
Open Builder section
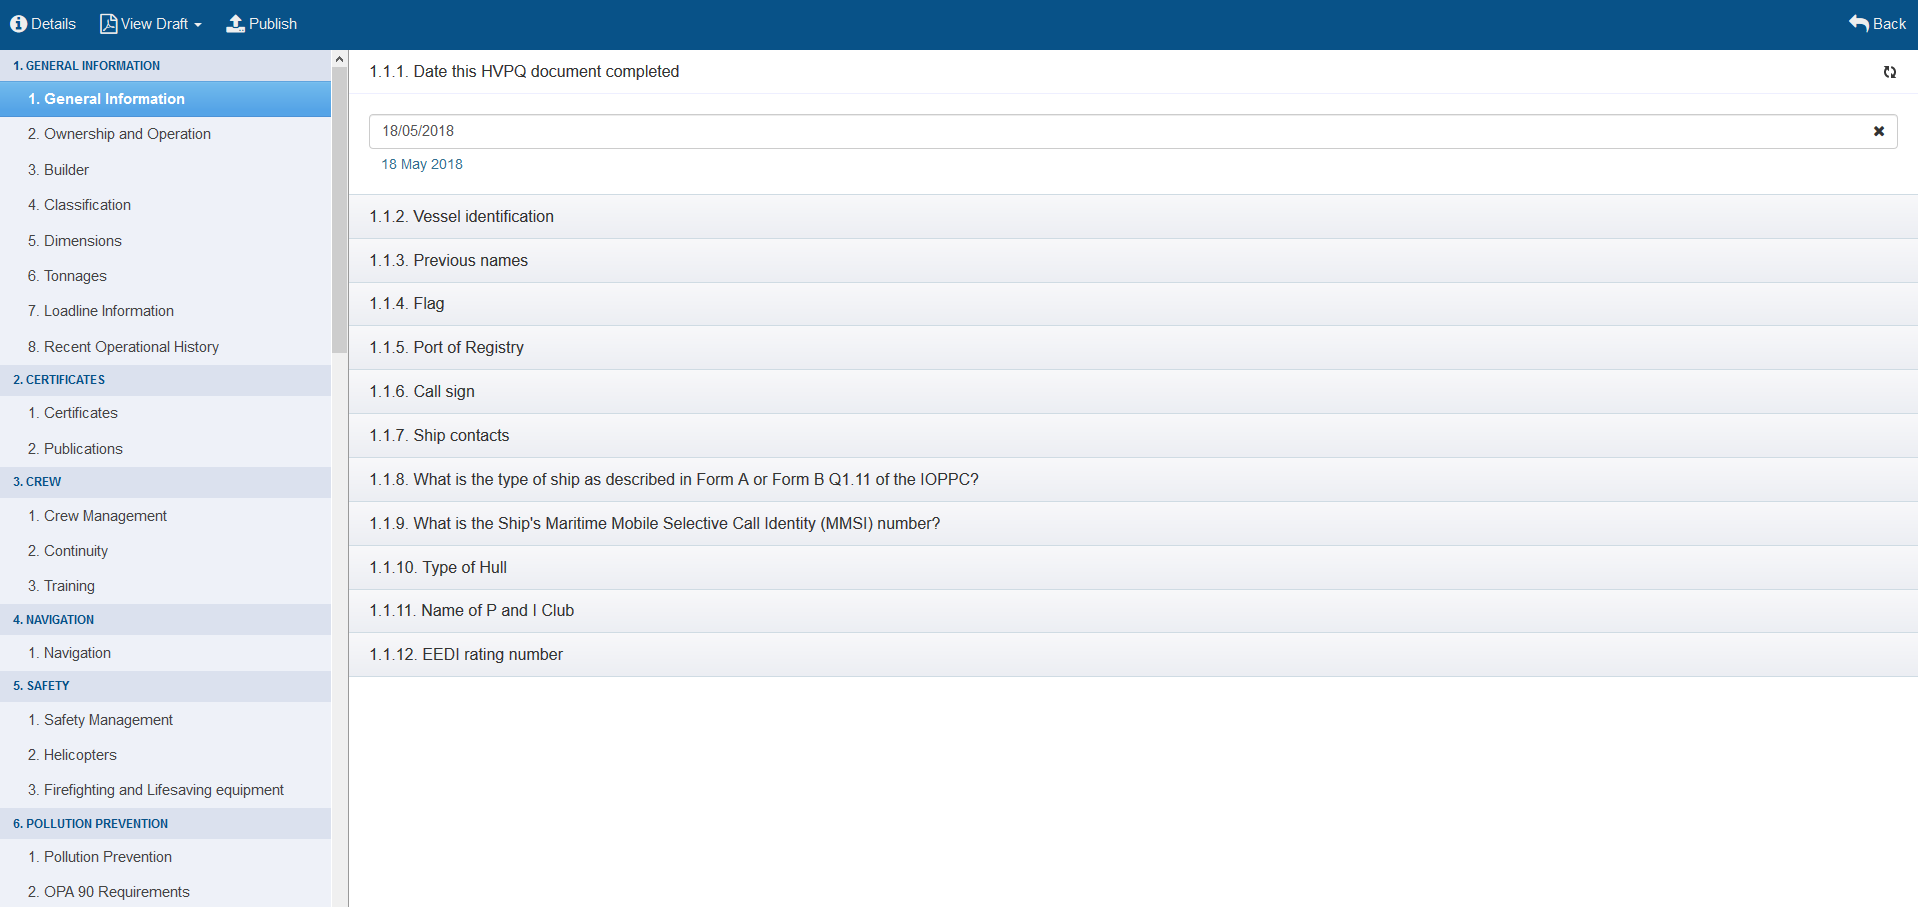point(165,170)
